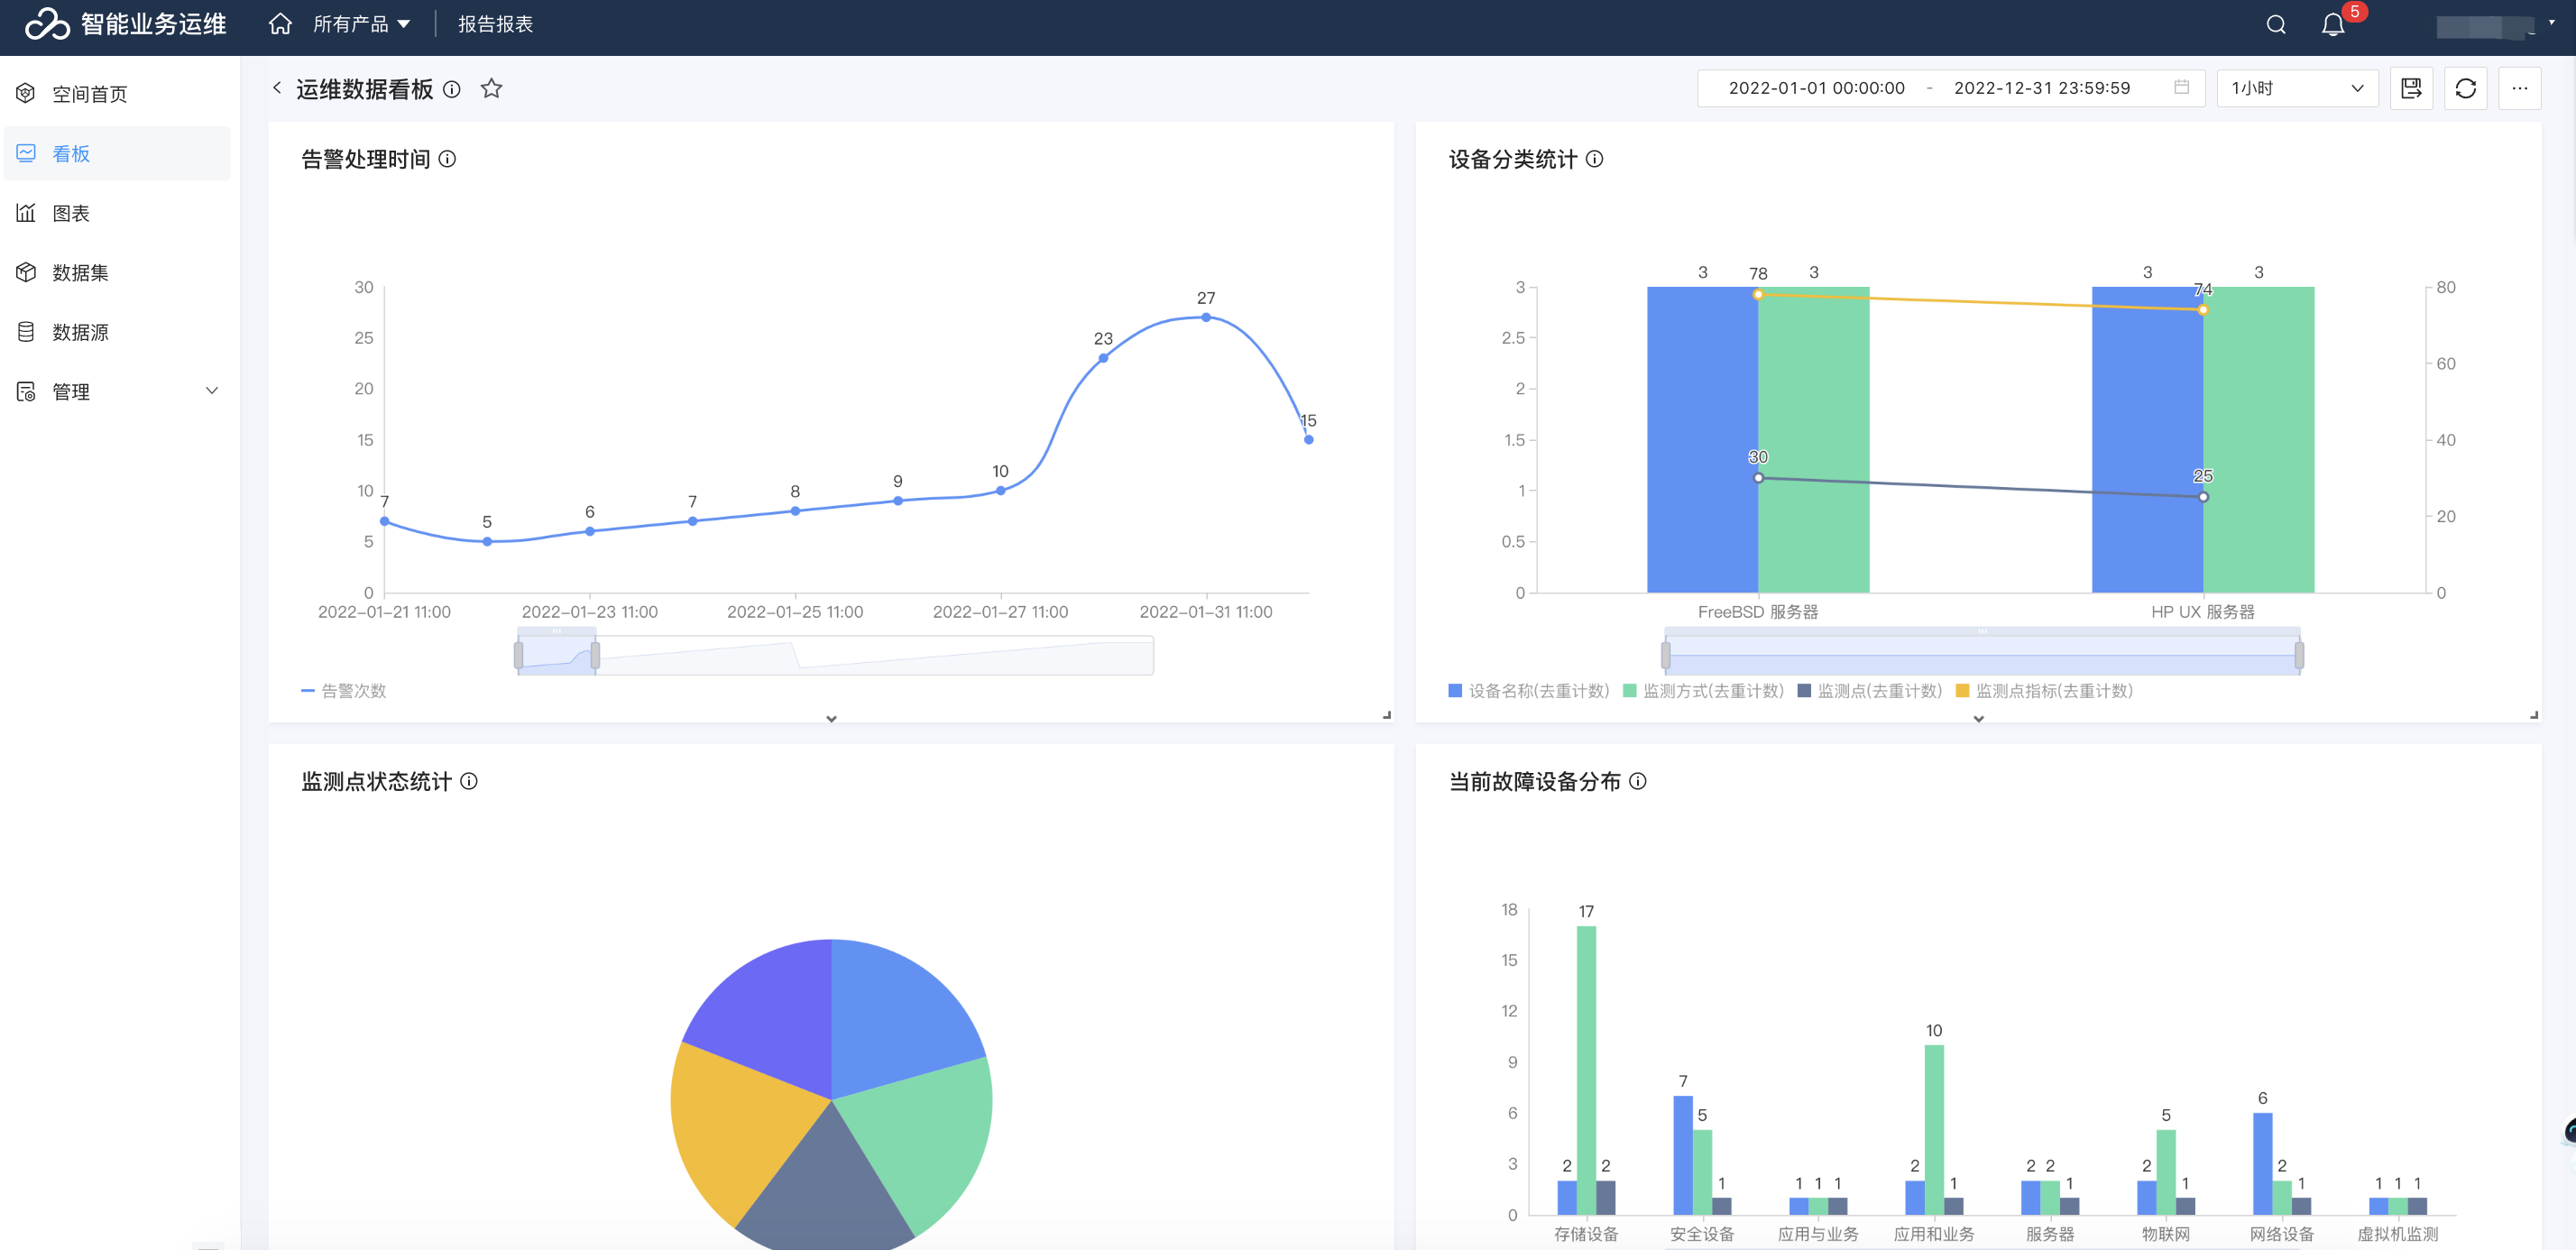The image size is (2576, 1250).
Task: Show info for 当前故障设备分布 chart
Action: (1638, 781)
